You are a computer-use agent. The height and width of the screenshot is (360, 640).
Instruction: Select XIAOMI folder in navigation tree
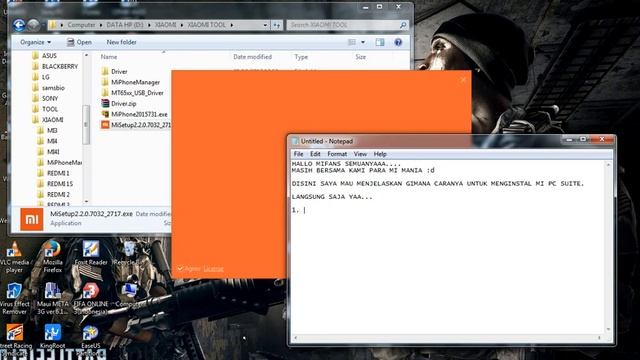48,120
